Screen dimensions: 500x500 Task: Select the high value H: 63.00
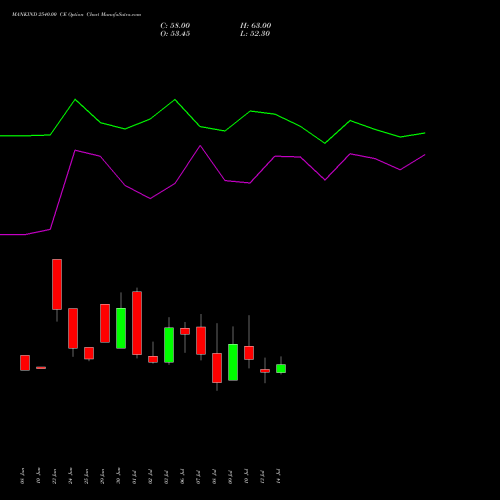coord(255,26)
